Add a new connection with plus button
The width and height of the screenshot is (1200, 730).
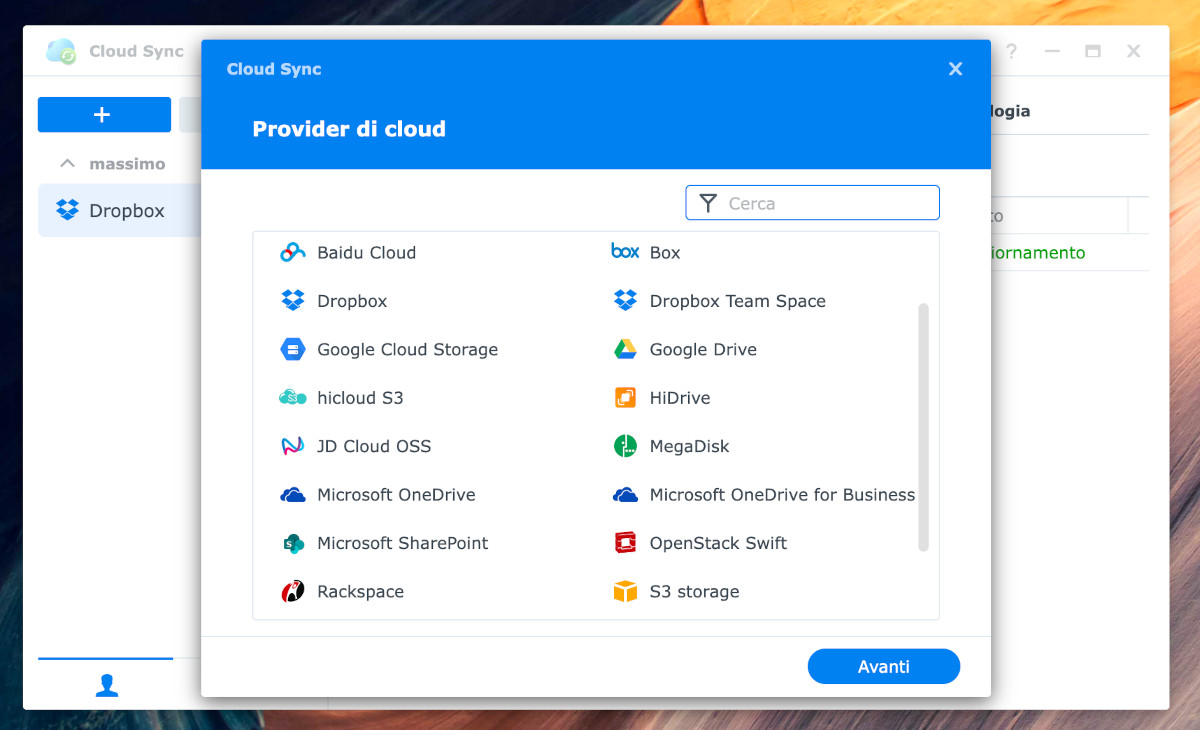click(x=104, y=115)
